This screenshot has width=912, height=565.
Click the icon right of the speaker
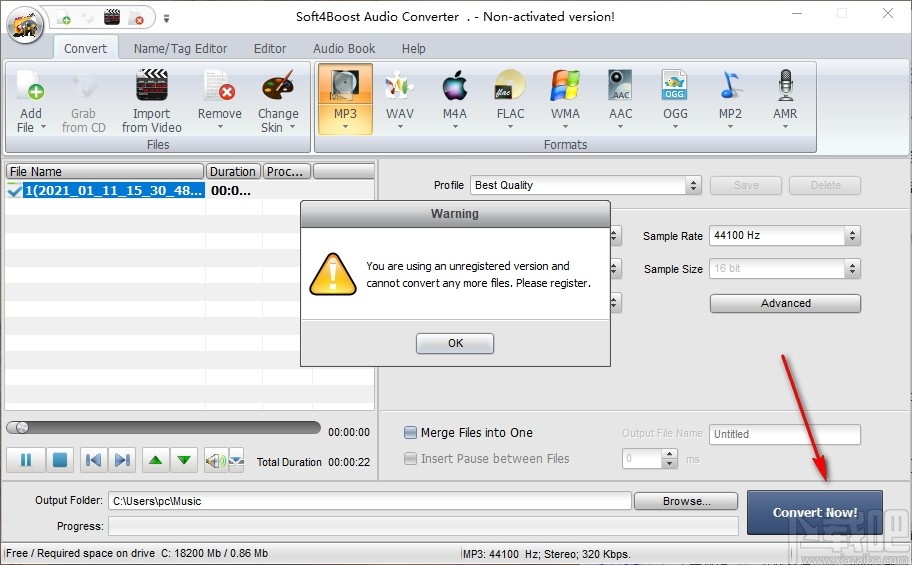point(236,461)
